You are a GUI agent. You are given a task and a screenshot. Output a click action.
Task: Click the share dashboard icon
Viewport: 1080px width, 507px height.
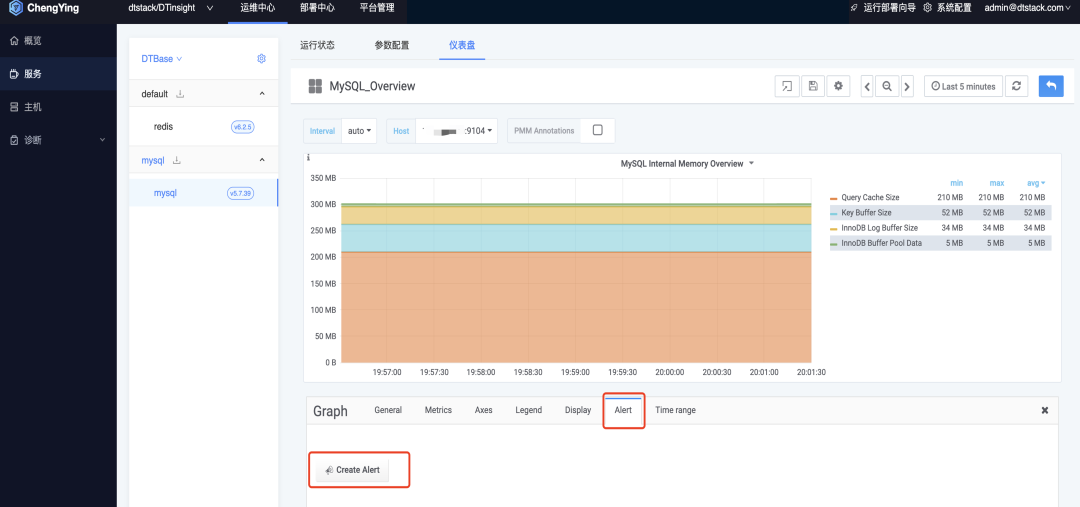787,86
